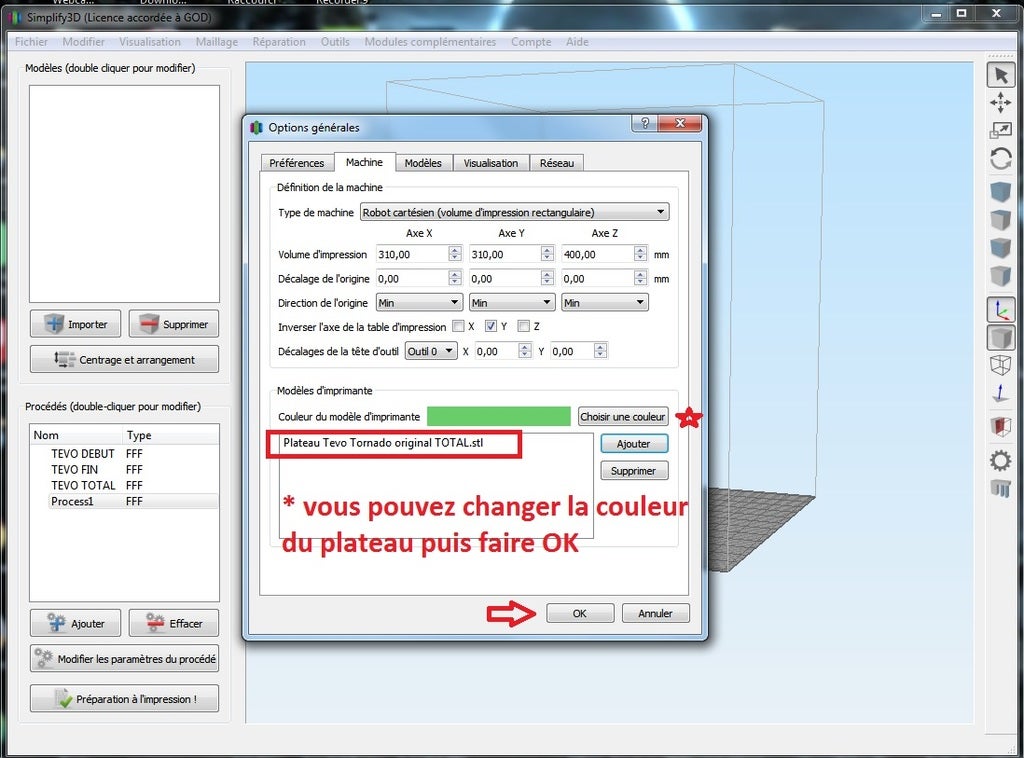Click the green printer model color swatch
1024x758 pixels.
coord(498,416)
